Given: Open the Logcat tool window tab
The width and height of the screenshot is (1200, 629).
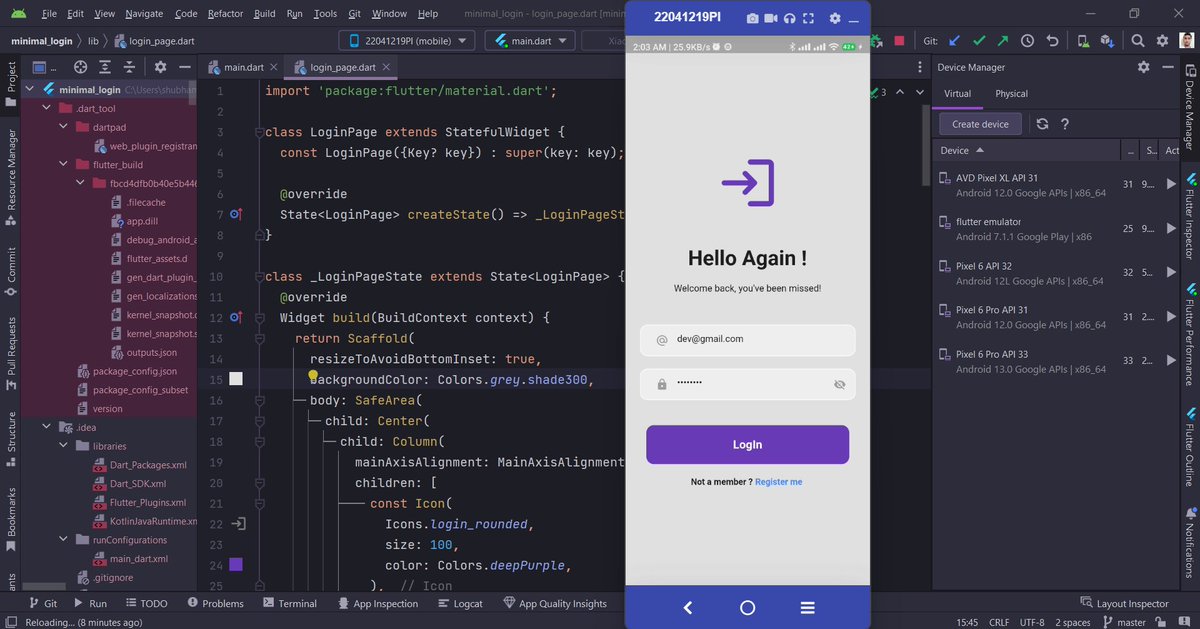Looking at the screenshot, I should (460, 603).
